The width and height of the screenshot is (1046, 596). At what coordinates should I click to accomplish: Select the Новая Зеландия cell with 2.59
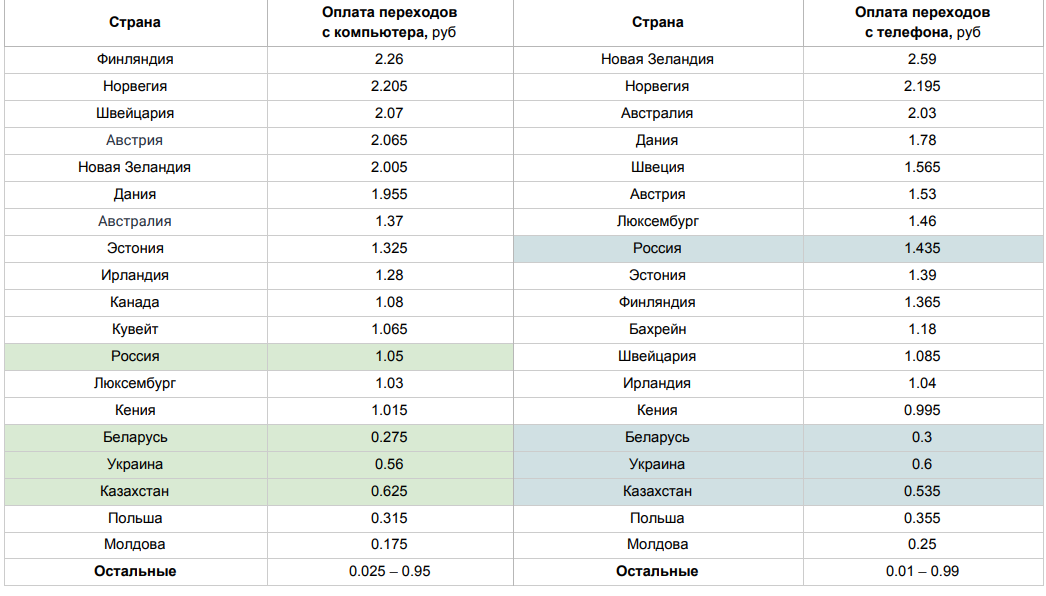click(658, 59)
